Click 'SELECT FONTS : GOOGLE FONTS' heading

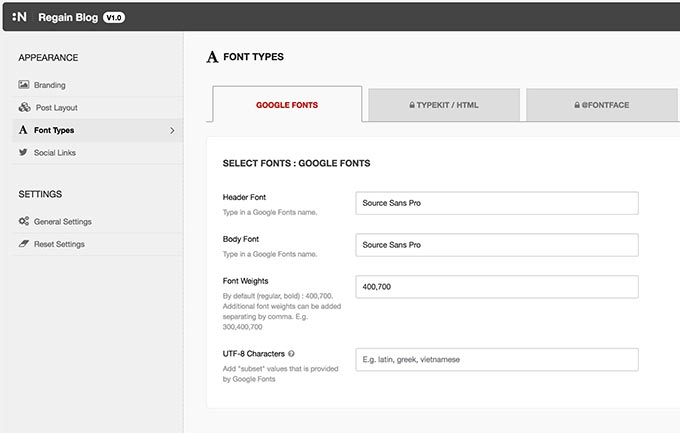tap(297, 163)
